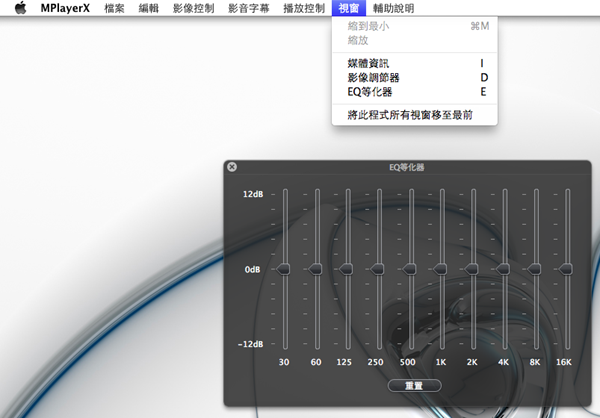Click the 60 frequency label
The width and height of the screenshot is (600, 418).
[316, 362]
